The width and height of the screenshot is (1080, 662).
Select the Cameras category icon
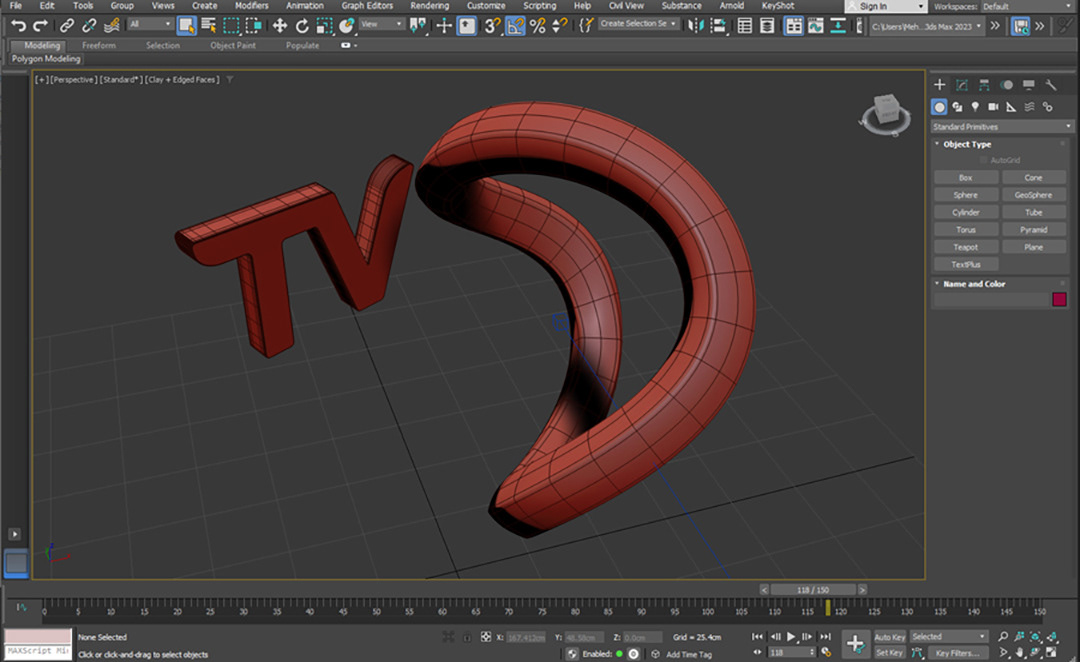tap(993, 107)
